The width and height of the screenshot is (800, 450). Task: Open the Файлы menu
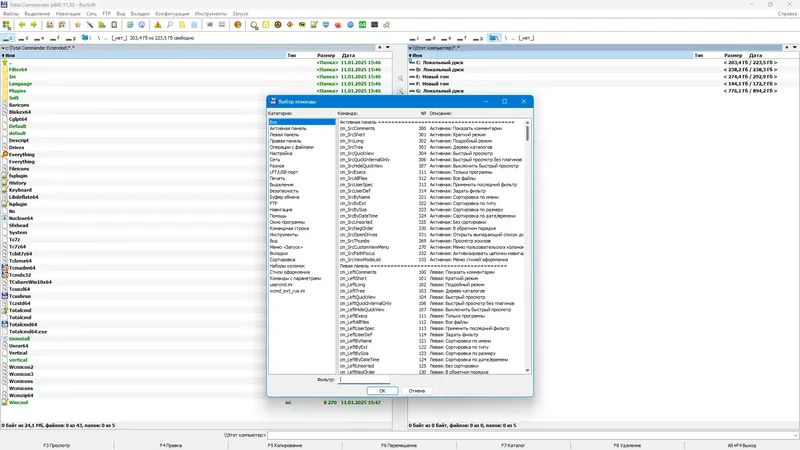[11, 14]
